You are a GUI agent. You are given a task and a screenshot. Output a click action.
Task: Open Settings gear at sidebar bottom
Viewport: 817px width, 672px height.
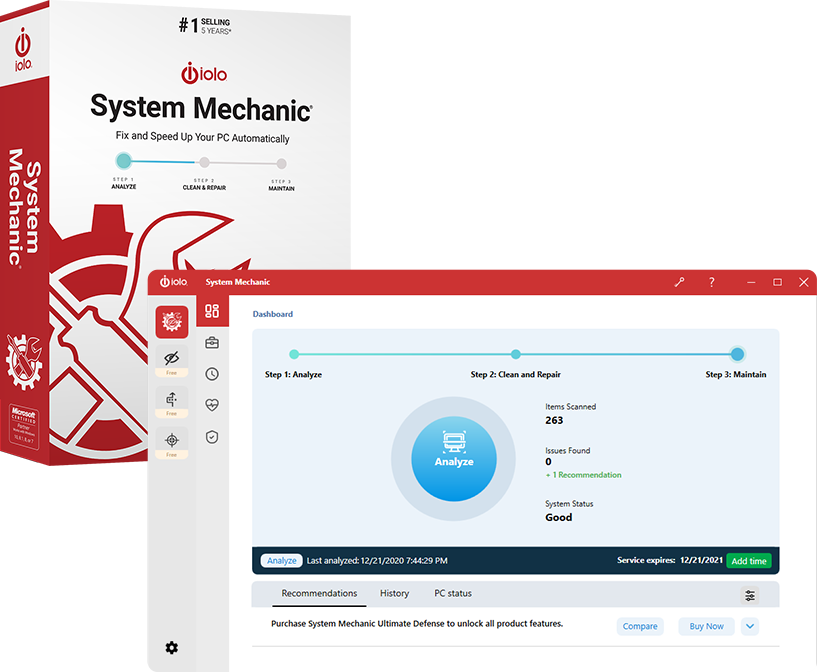171,648
